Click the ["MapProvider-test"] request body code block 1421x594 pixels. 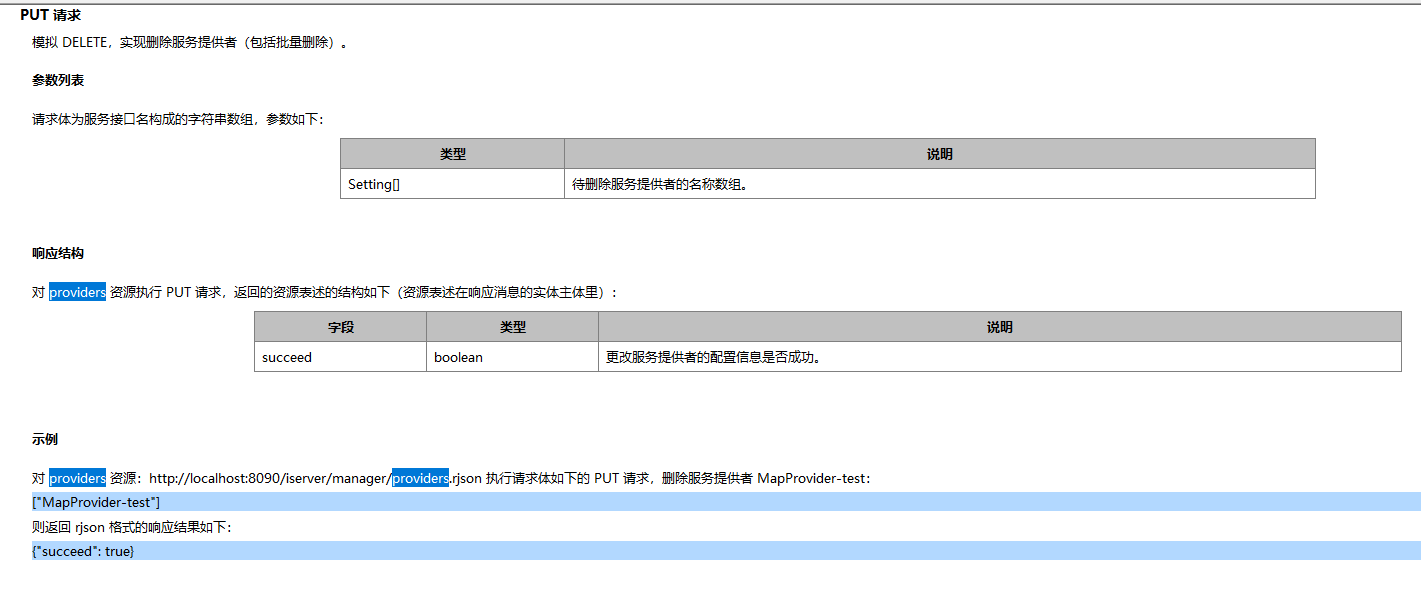click(96, 502)
